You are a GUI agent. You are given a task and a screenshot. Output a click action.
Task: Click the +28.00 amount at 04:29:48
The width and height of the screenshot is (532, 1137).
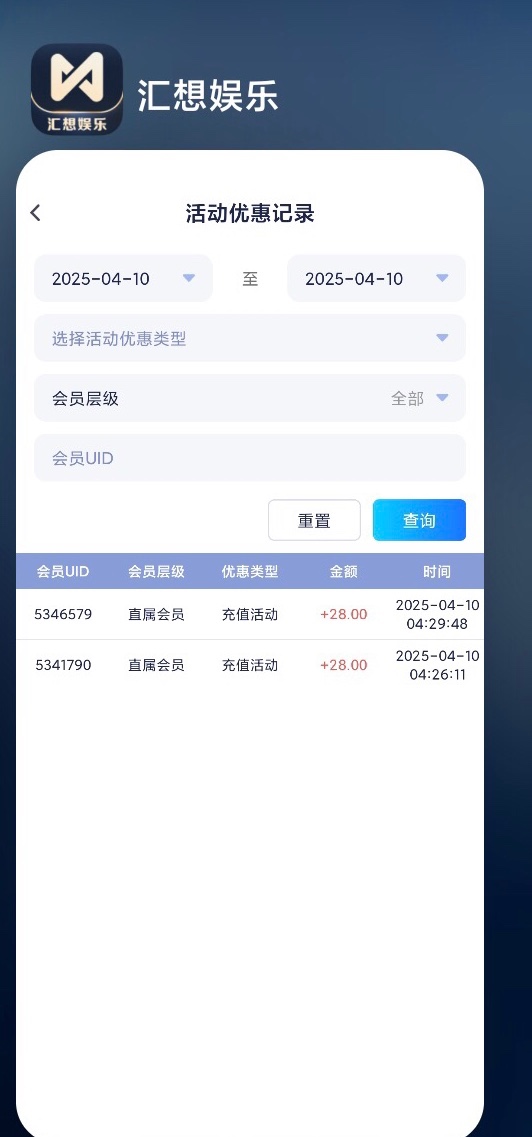click(344, 614)
